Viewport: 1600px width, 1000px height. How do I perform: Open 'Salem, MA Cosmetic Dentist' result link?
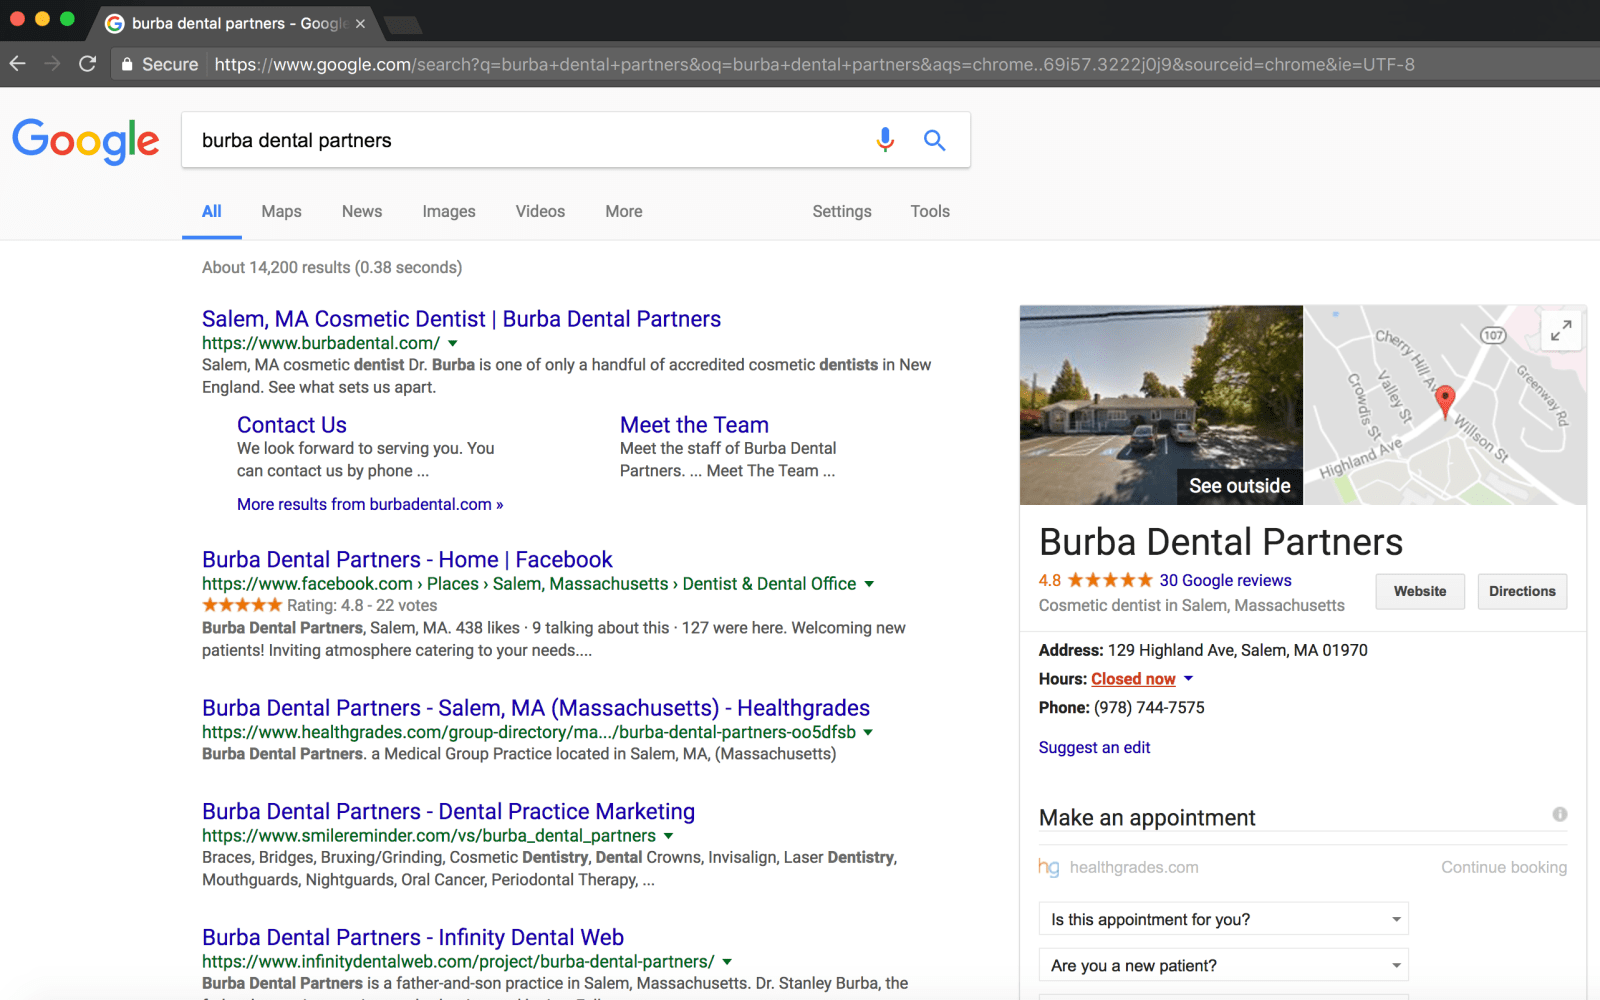pyautogui.click(x=461, y=319)
